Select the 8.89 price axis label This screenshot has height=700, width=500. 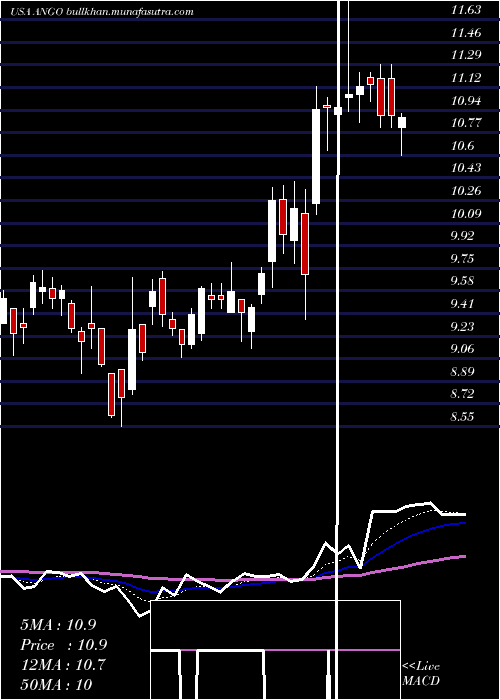pos(462,371)
